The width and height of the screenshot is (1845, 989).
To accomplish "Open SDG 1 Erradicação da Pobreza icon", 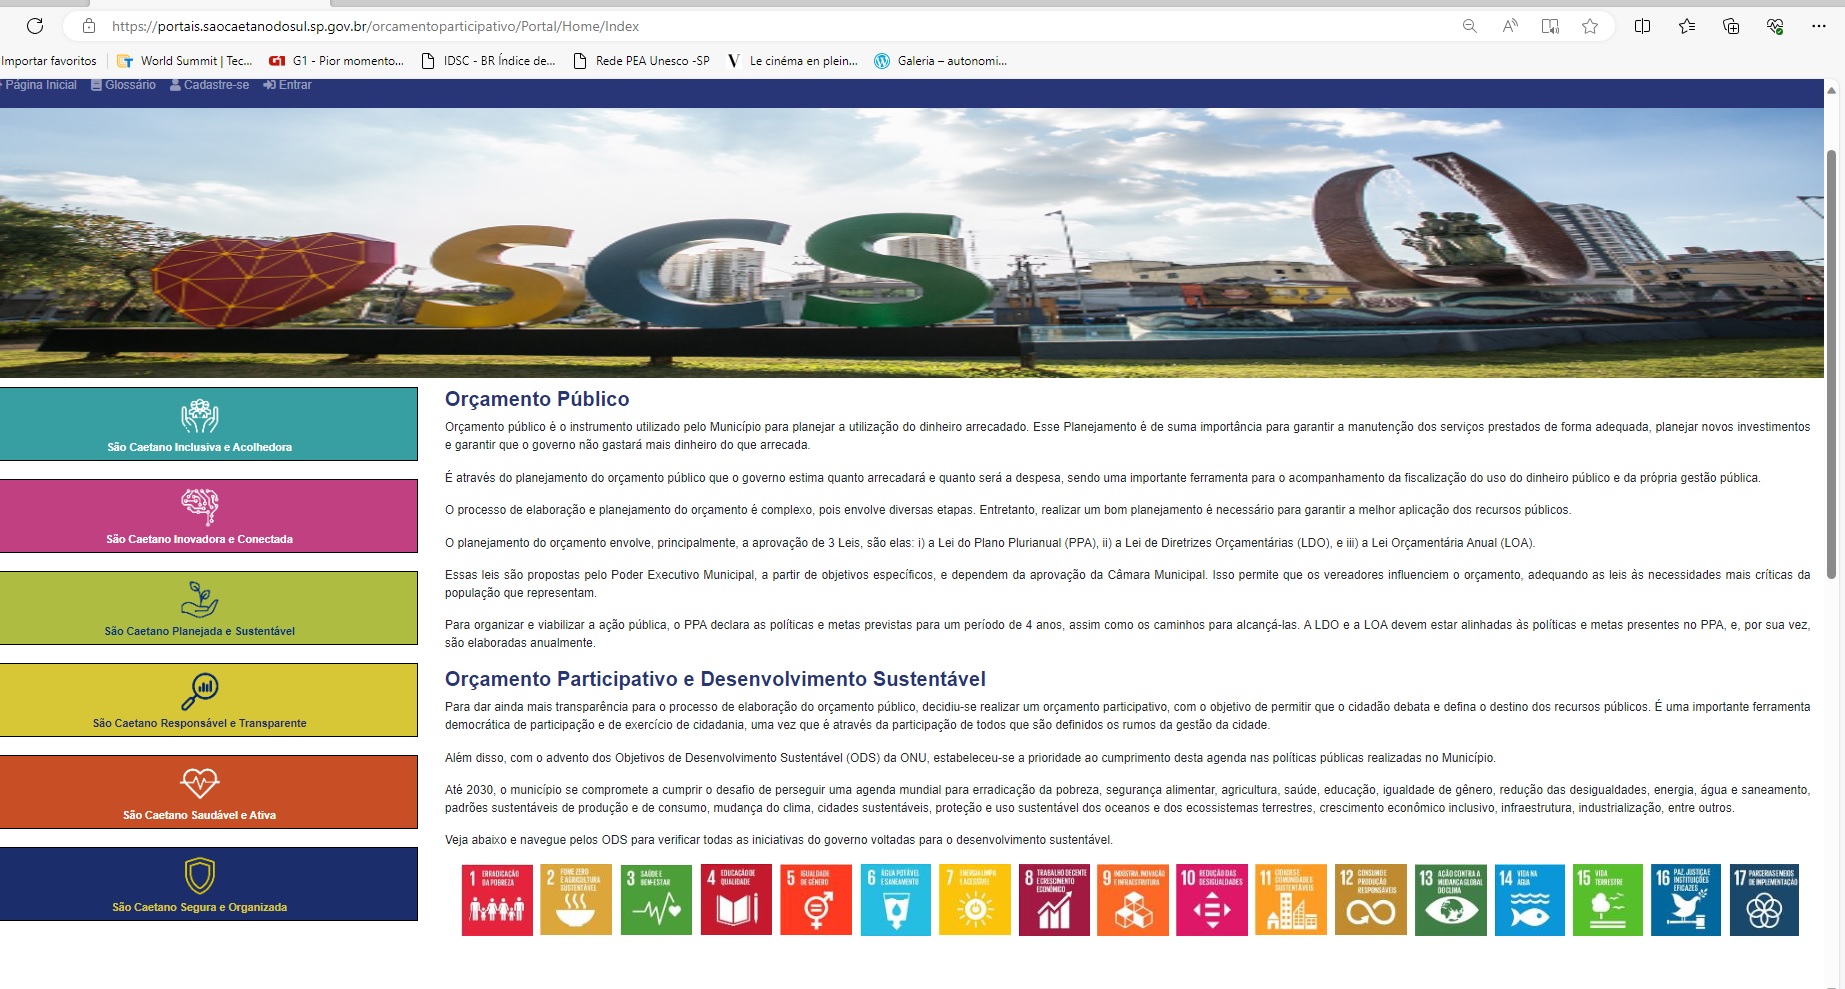I will pyautogui.click(x=496, y=900).
